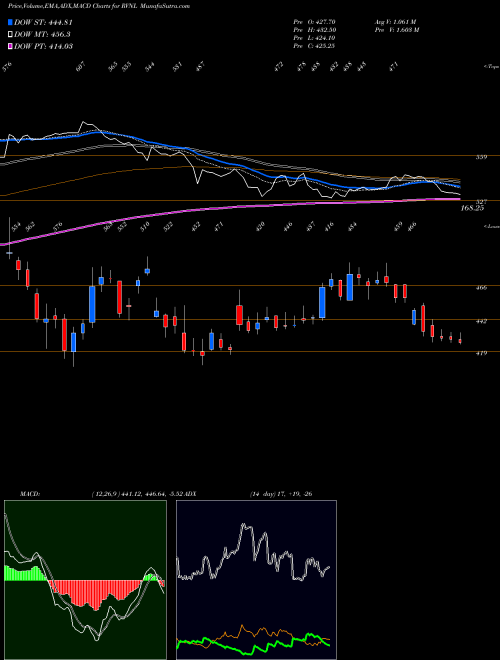The height and width of the screenshot is (660, 500).
Task: Click the 442 price axis label
Action: (x=482, y=321)
